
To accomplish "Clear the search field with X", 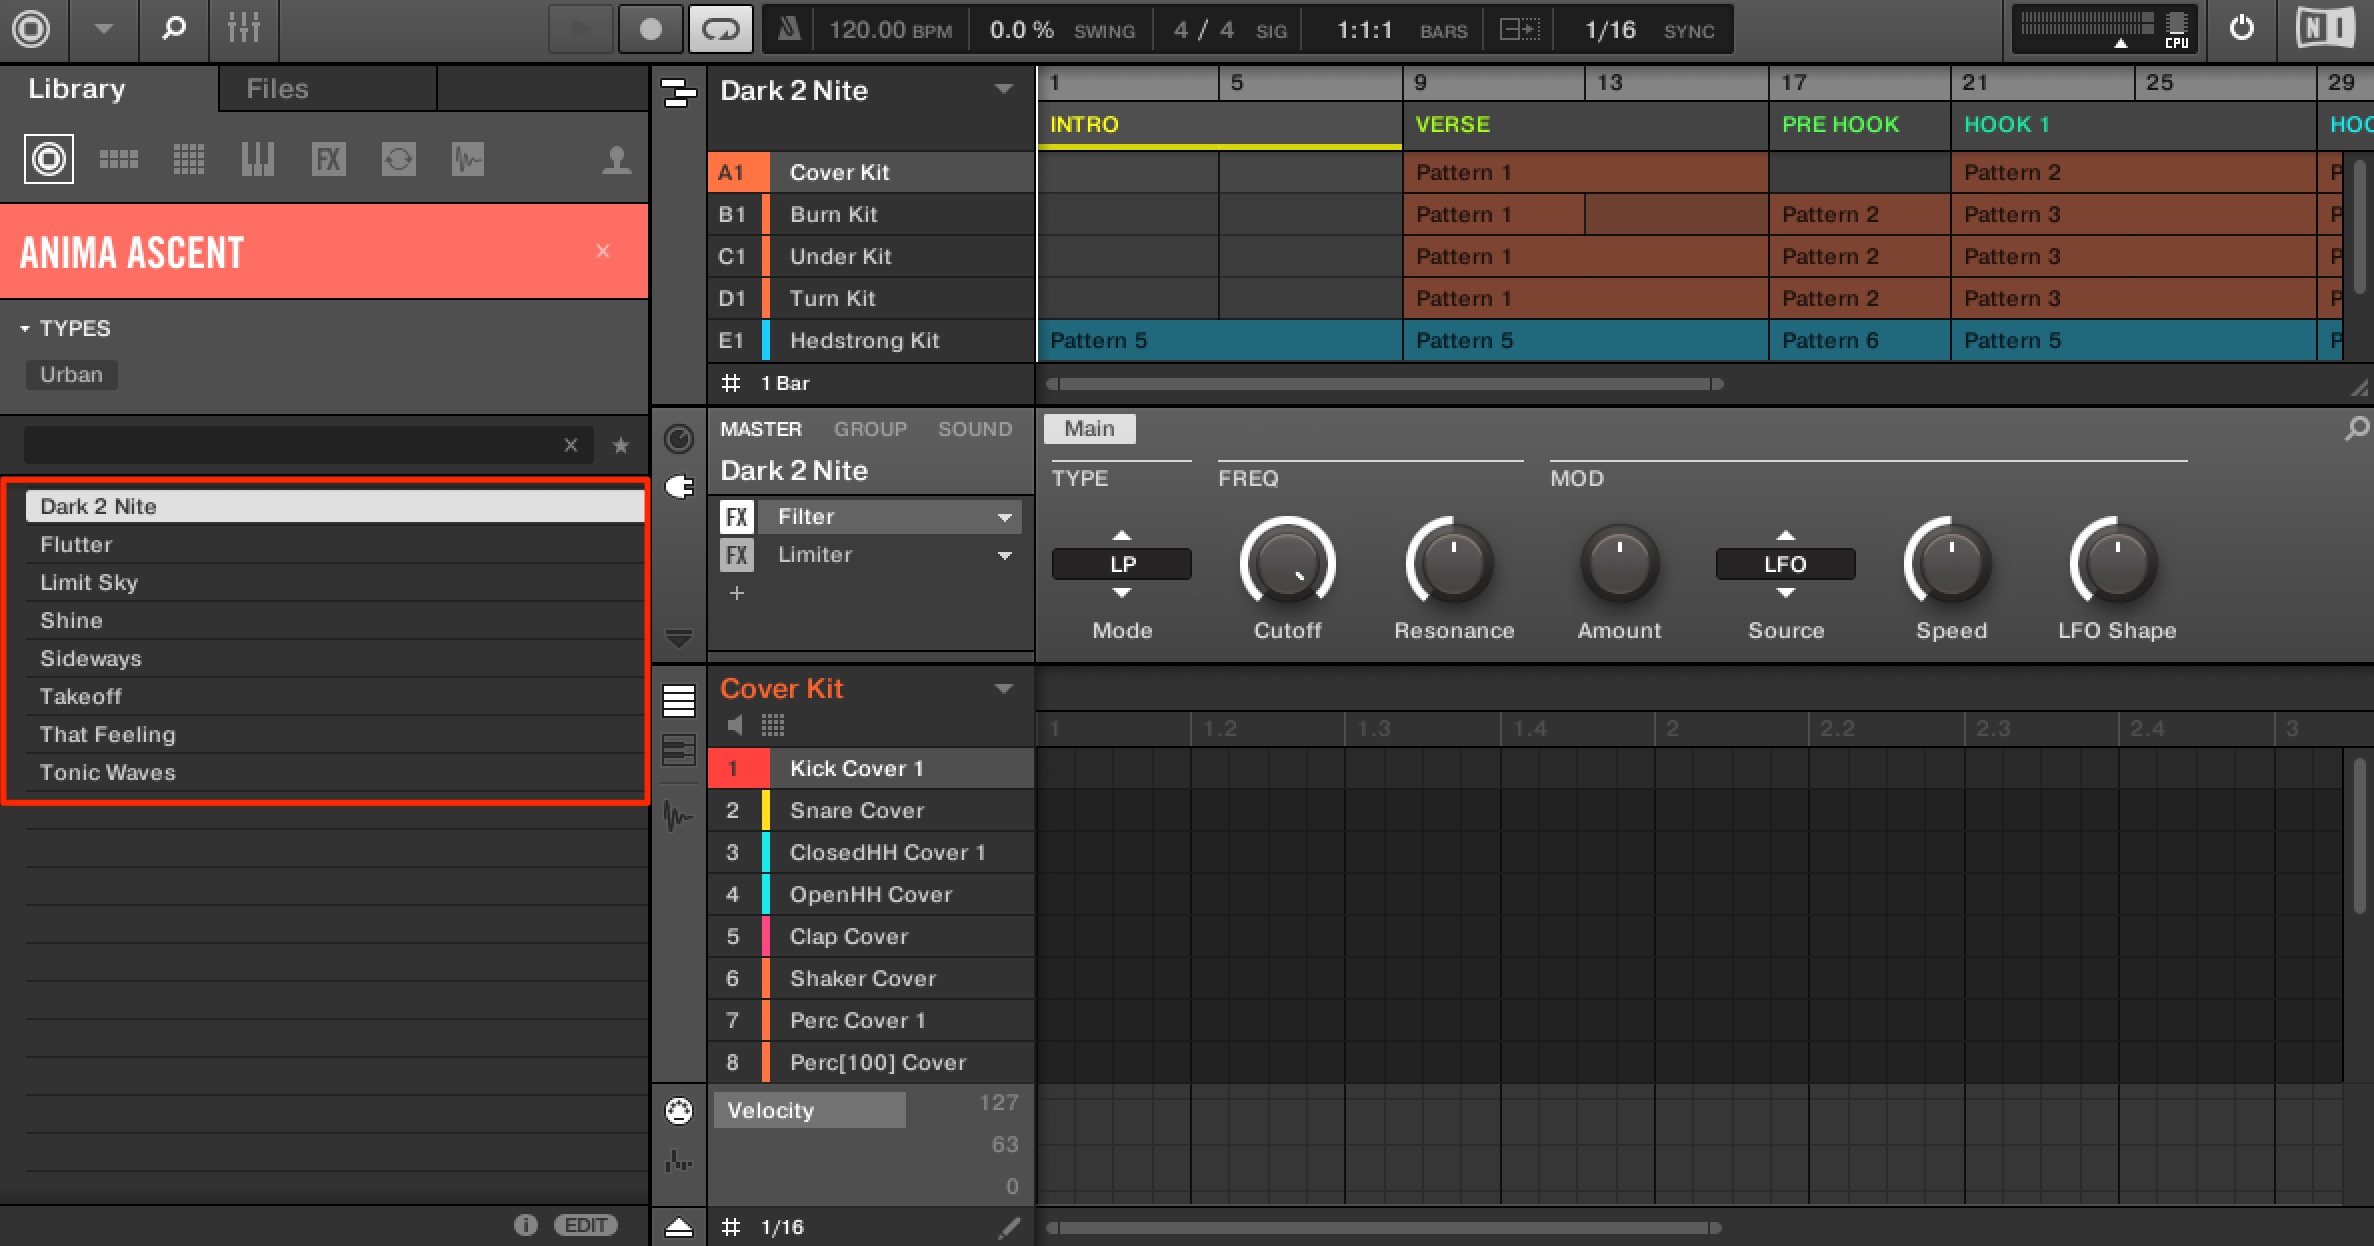I will pyautogui.click(x=571, y=445).
